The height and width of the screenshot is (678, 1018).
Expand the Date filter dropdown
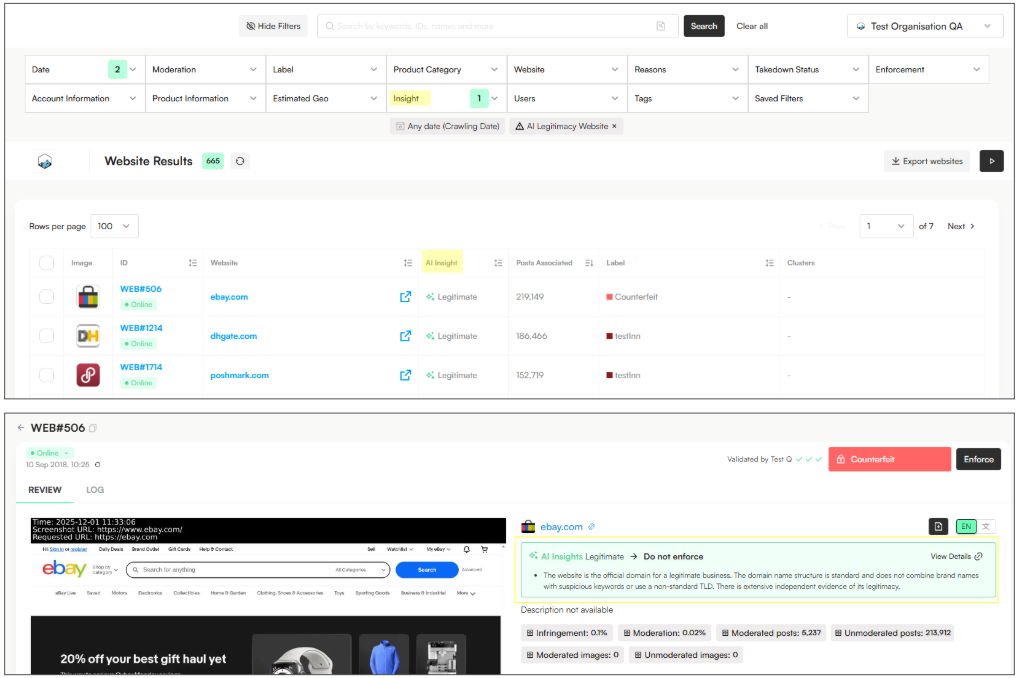(x=84, y=69)
